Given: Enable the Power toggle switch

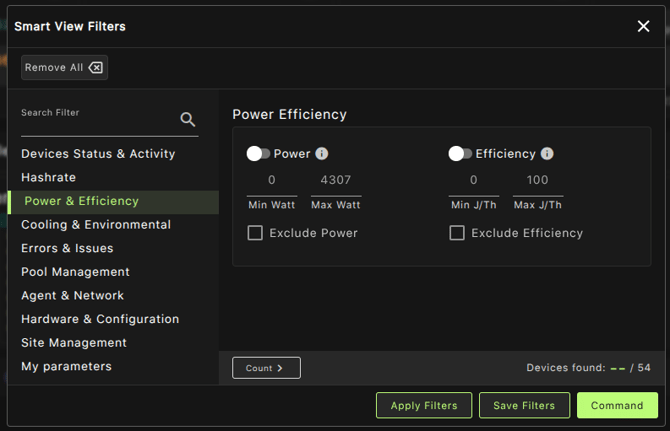Looking at the screenshot, I should (258, 154).
